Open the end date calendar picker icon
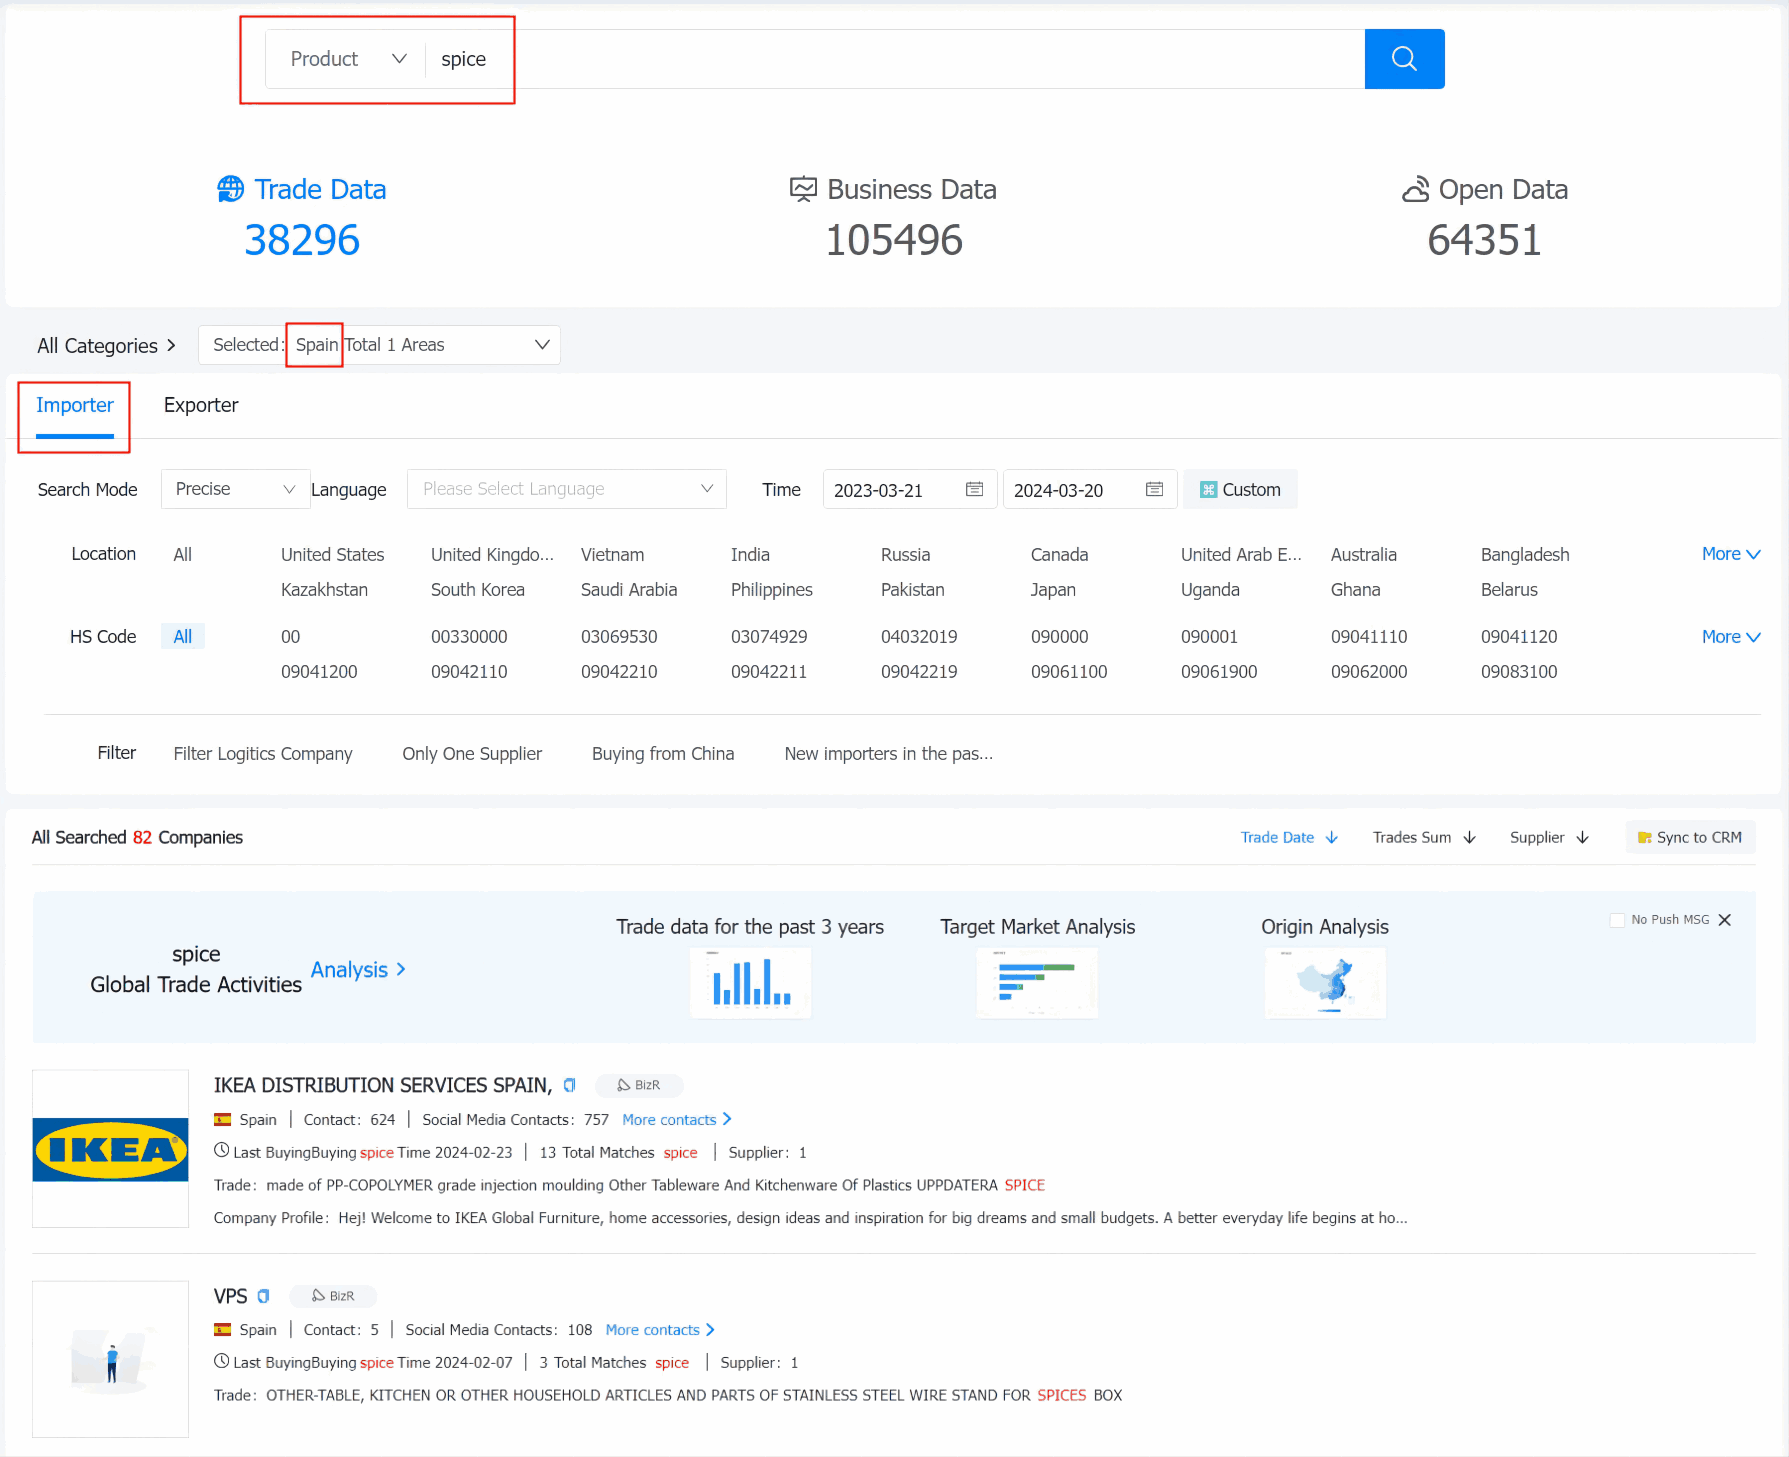Screen dimensions: 1789x1457 point(1154,489)
